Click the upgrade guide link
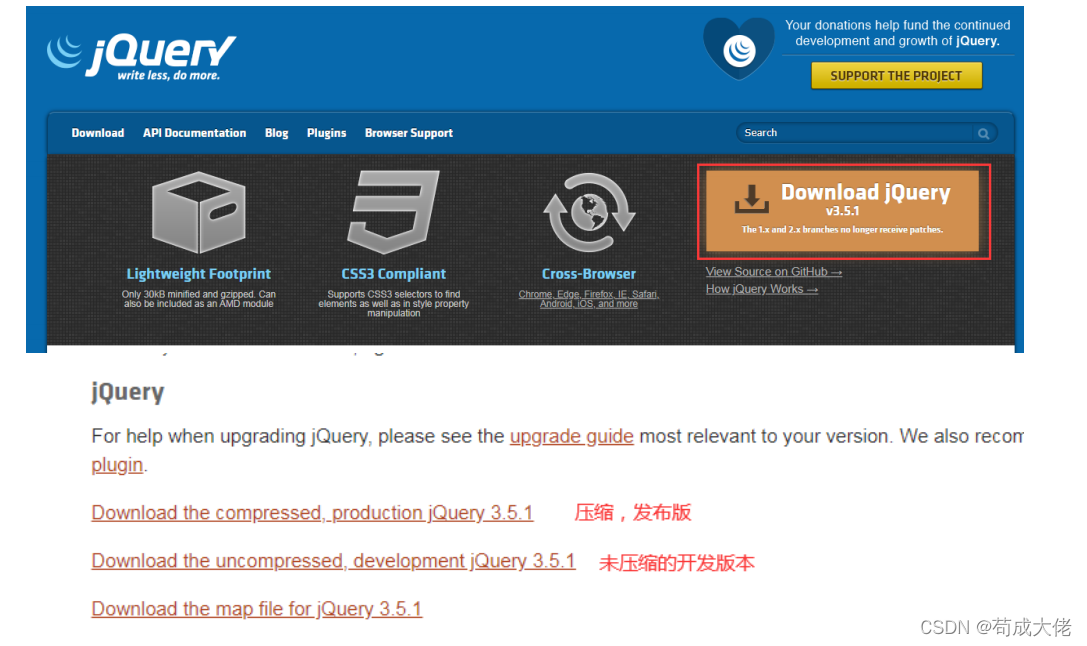The width and height of the screenshot is (1087, 646). (571, 436)
